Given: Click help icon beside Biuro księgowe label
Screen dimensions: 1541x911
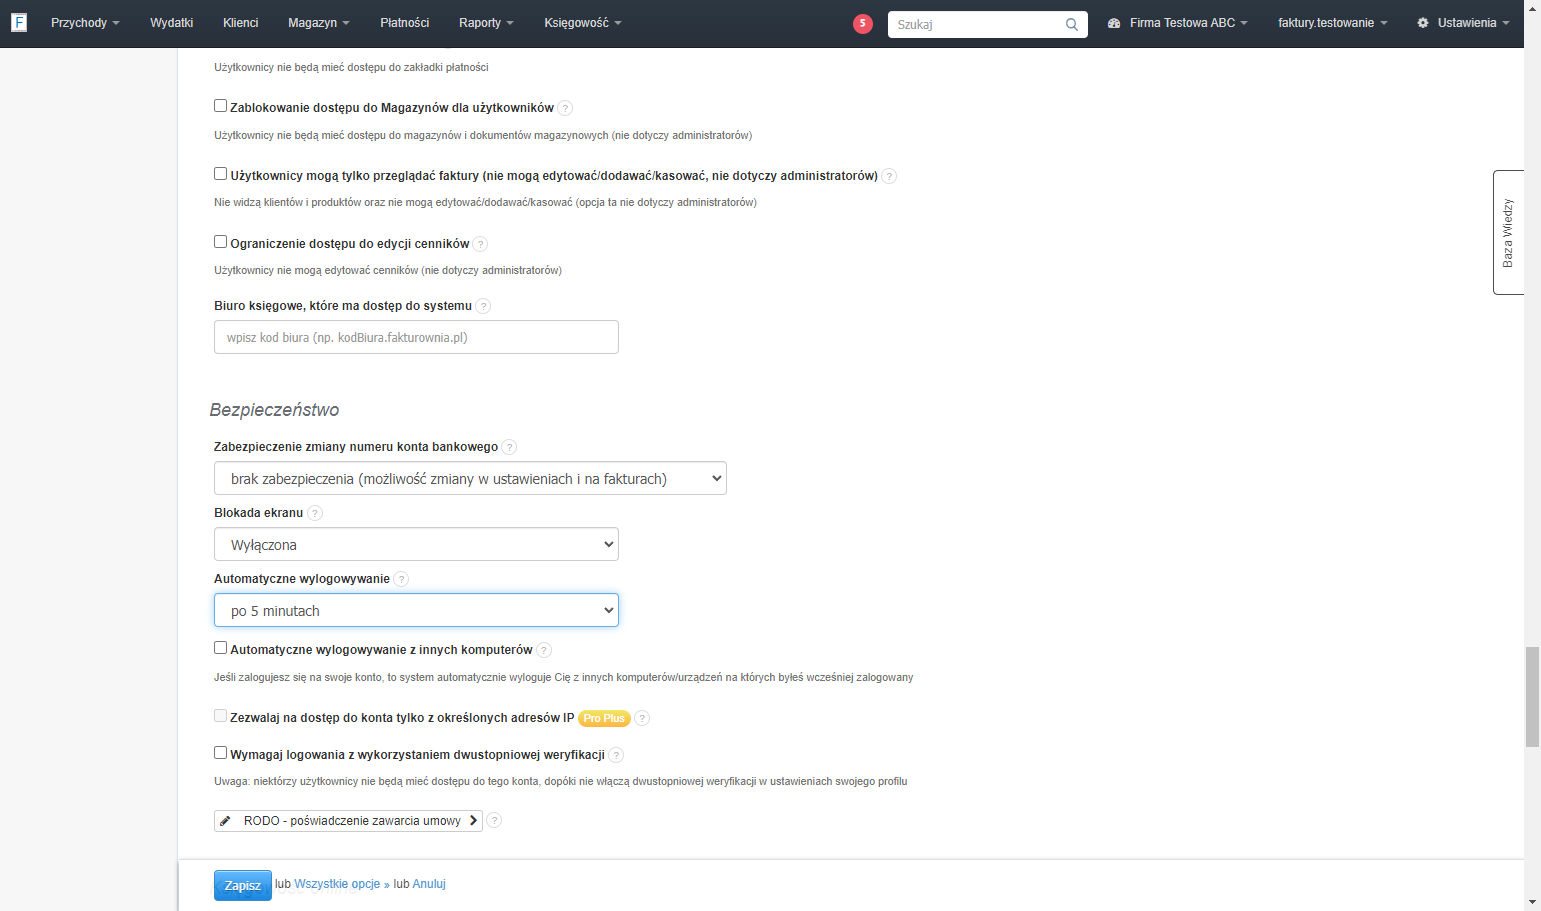Looking at the screenshot, I should pos(483,306).
